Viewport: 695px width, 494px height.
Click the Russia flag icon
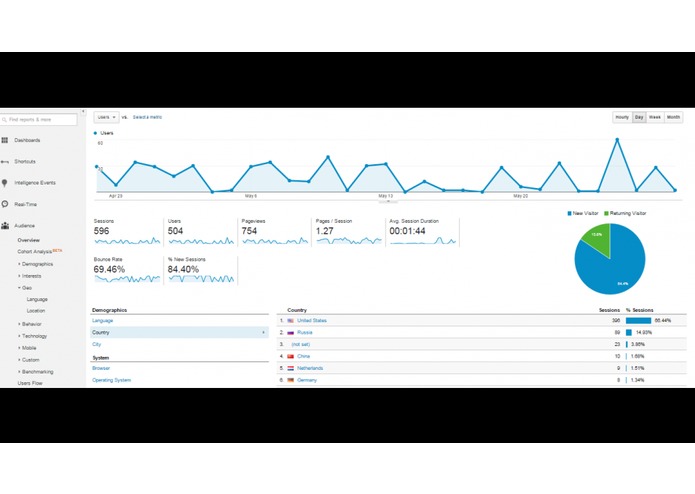[290, 332]
